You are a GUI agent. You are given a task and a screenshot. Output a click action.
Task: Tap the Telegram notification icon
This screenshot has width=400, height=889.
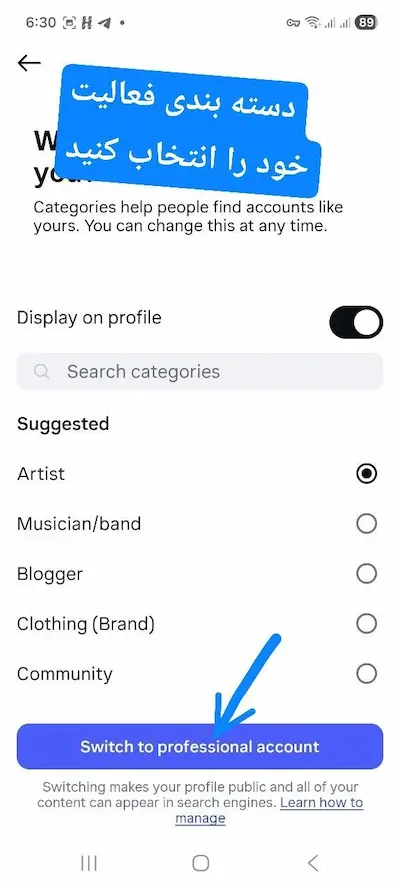click(x=104, y=23)
